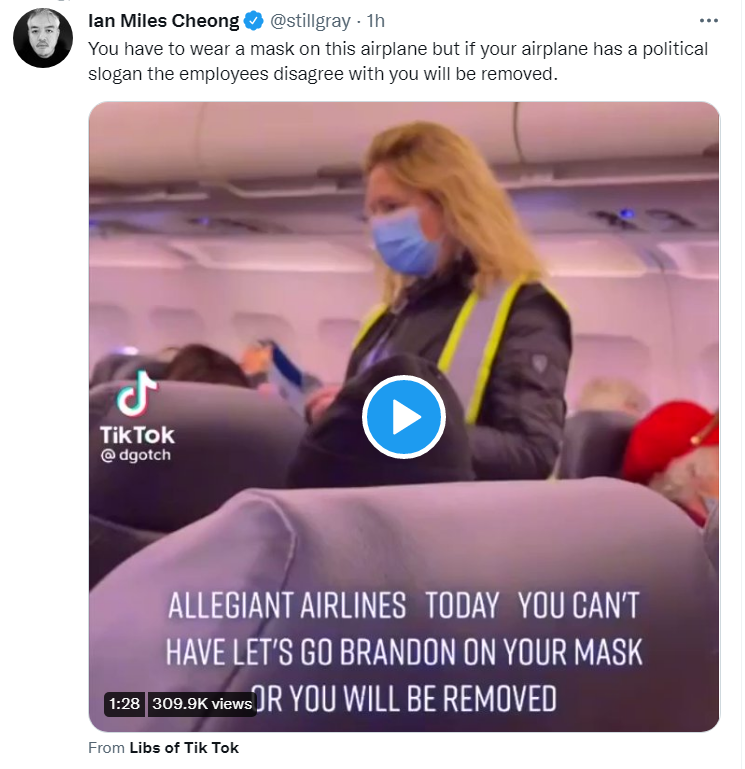Screen dimensions: 745x769
Task: Click the TikTok note logo watermark
Action: click(137, 394)
